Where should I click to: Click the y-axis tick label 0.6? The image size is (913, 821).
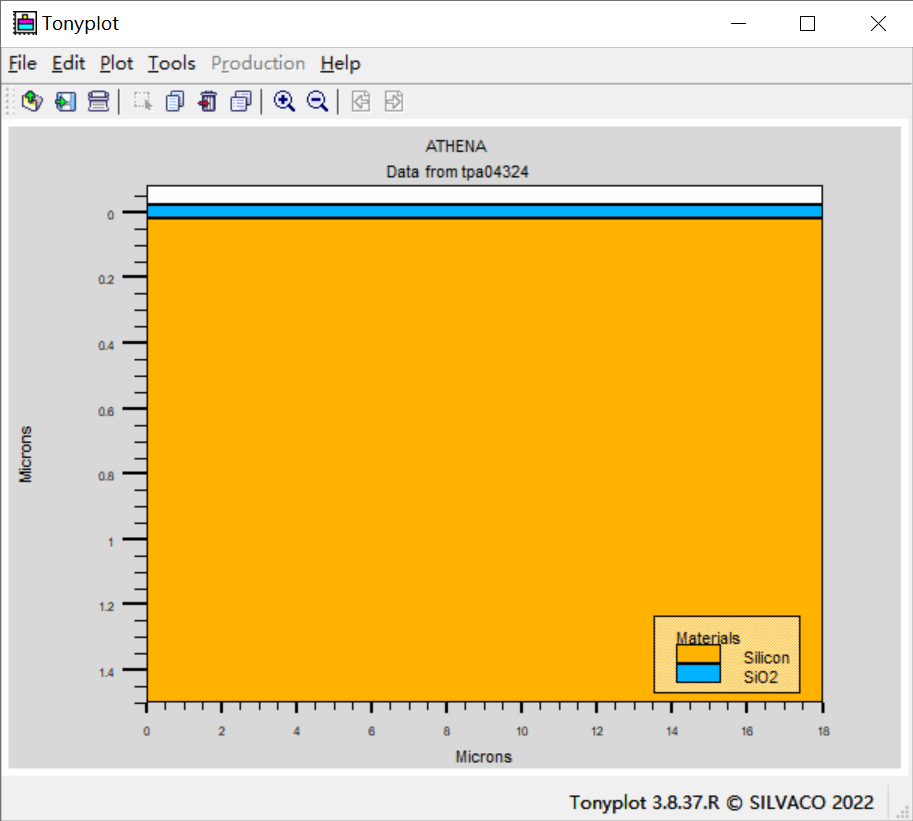(x=107, y=412)
